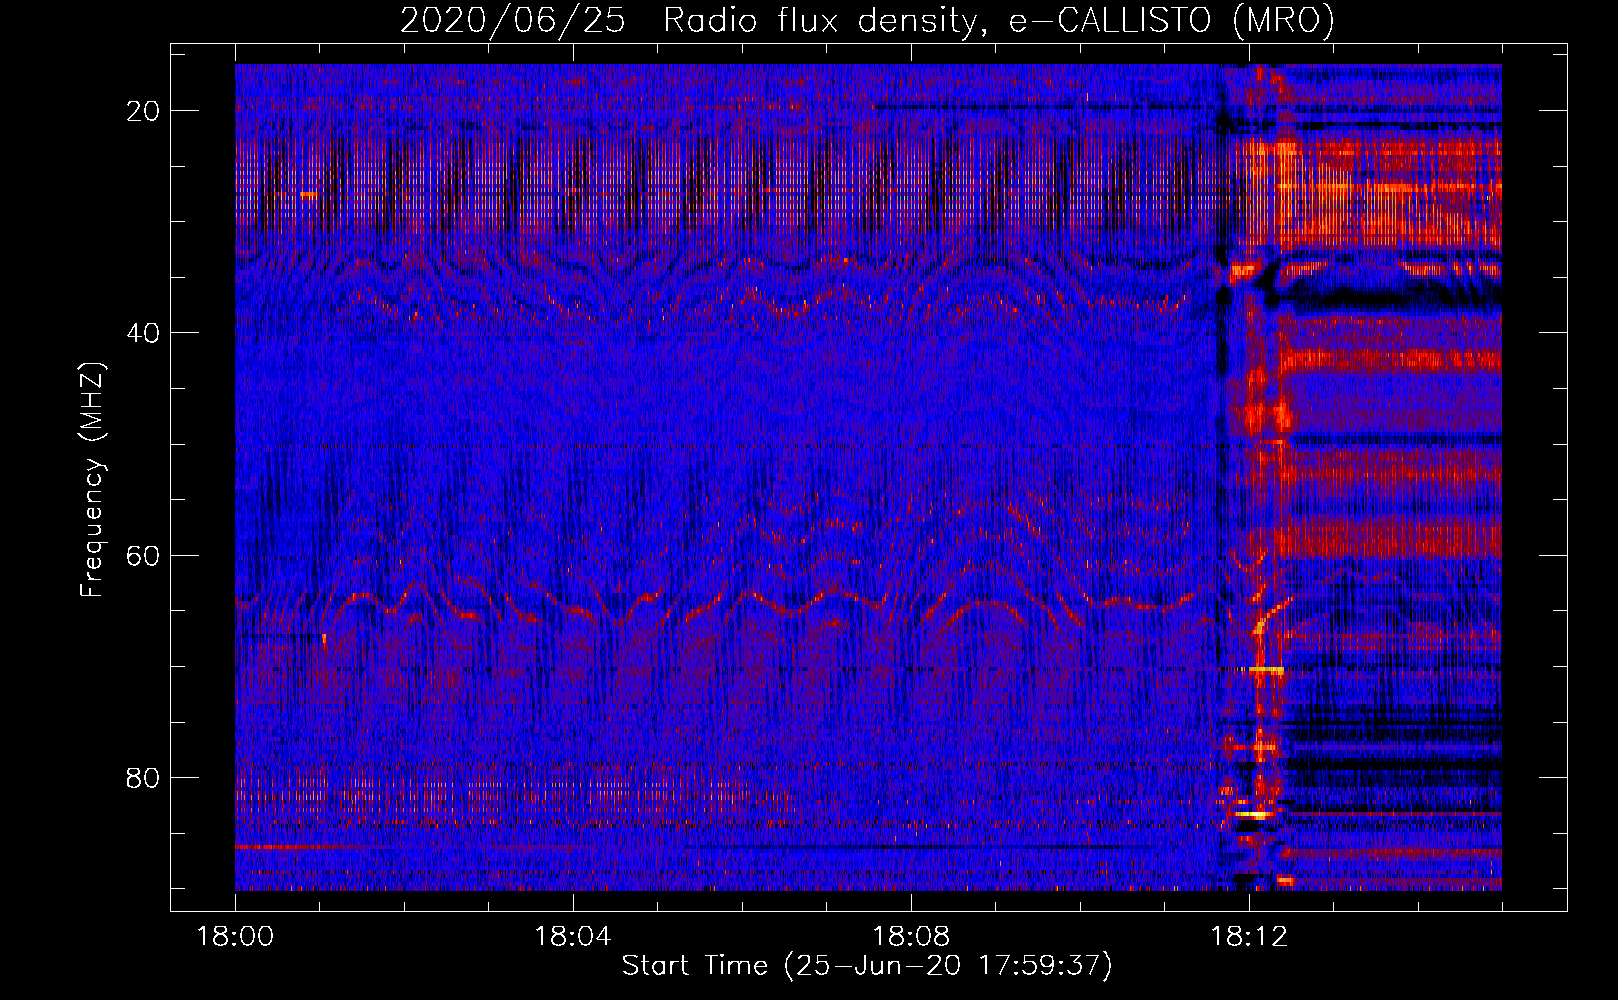Click the plot title "Radio flux density, e-CALLISTO (MRO)"
The width and height of the screenshot is (1618, 1000).
pos(999,21)
